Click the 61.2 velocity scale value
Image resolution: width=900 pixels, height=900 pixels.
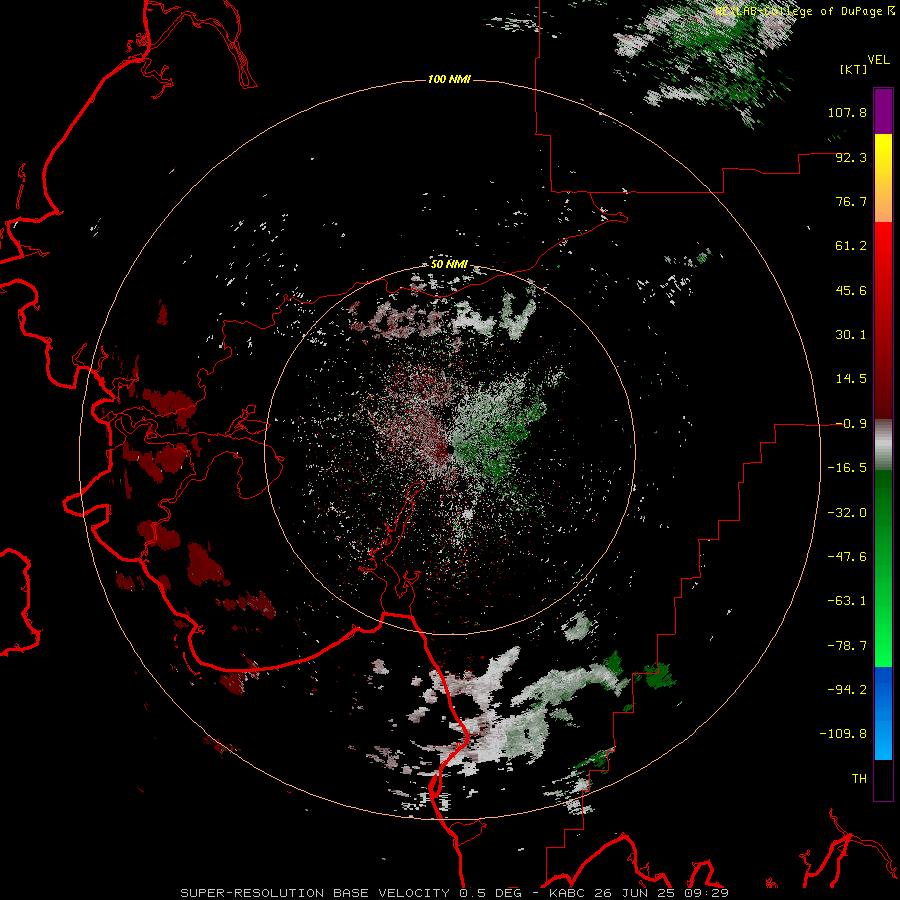(x=851, y=246)
